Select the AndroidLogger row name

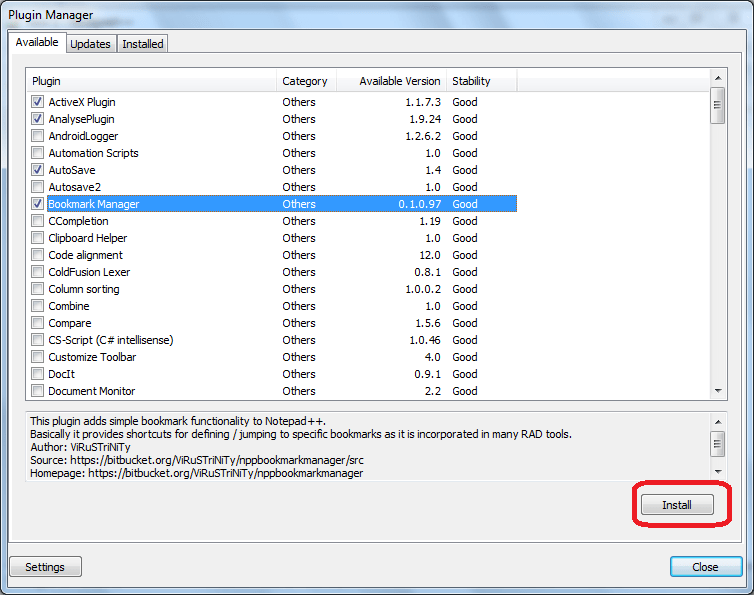[83, 136]
